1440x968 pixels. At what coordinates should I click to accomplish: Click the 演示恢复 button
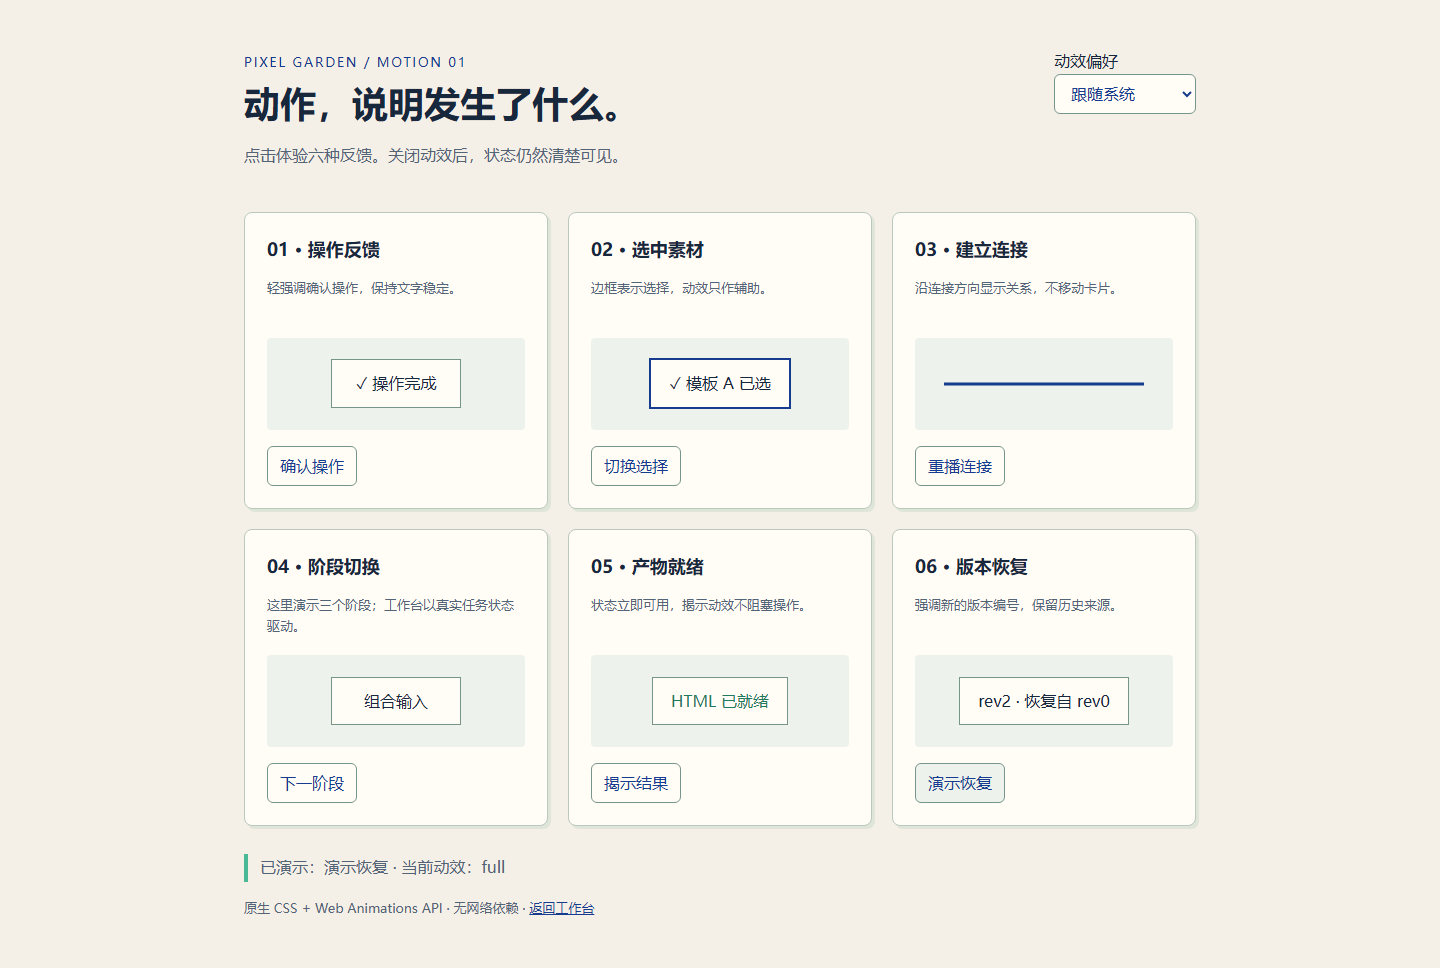(960, 783)
